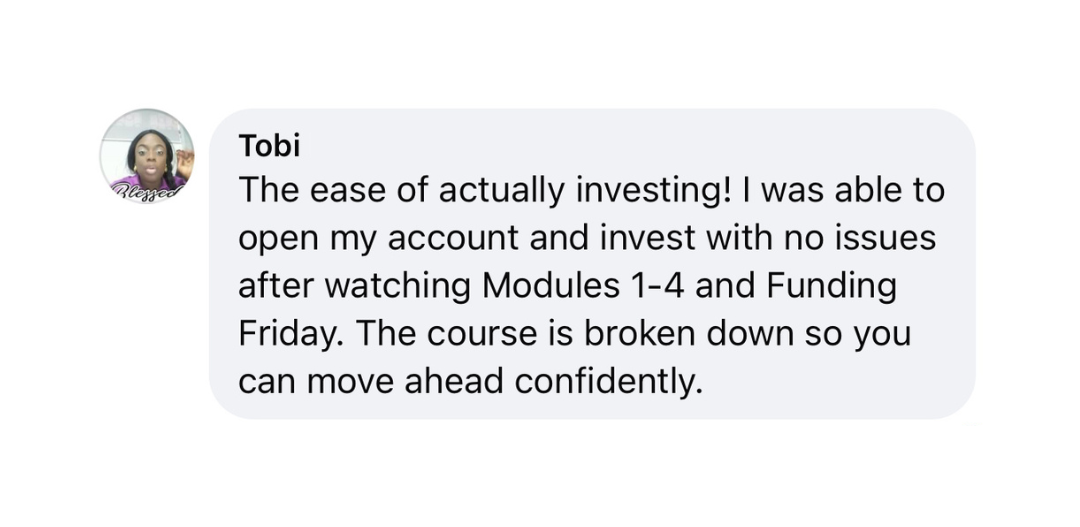Click 'I was able to' in first line
The image size is (1080, 527).
click(x=843, y=192)
